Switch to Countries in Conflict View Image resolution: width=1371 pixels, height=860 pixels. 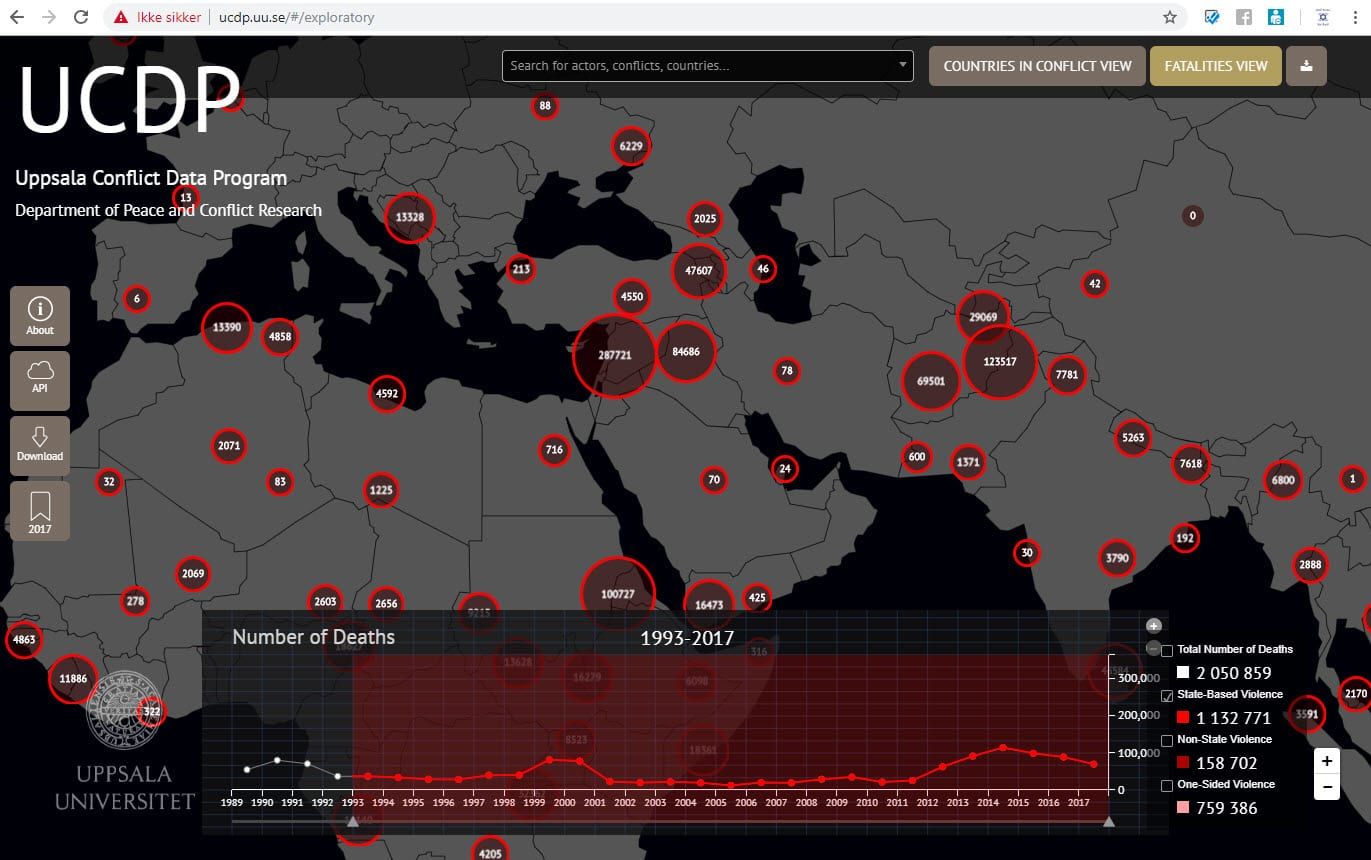(1037, 66)
